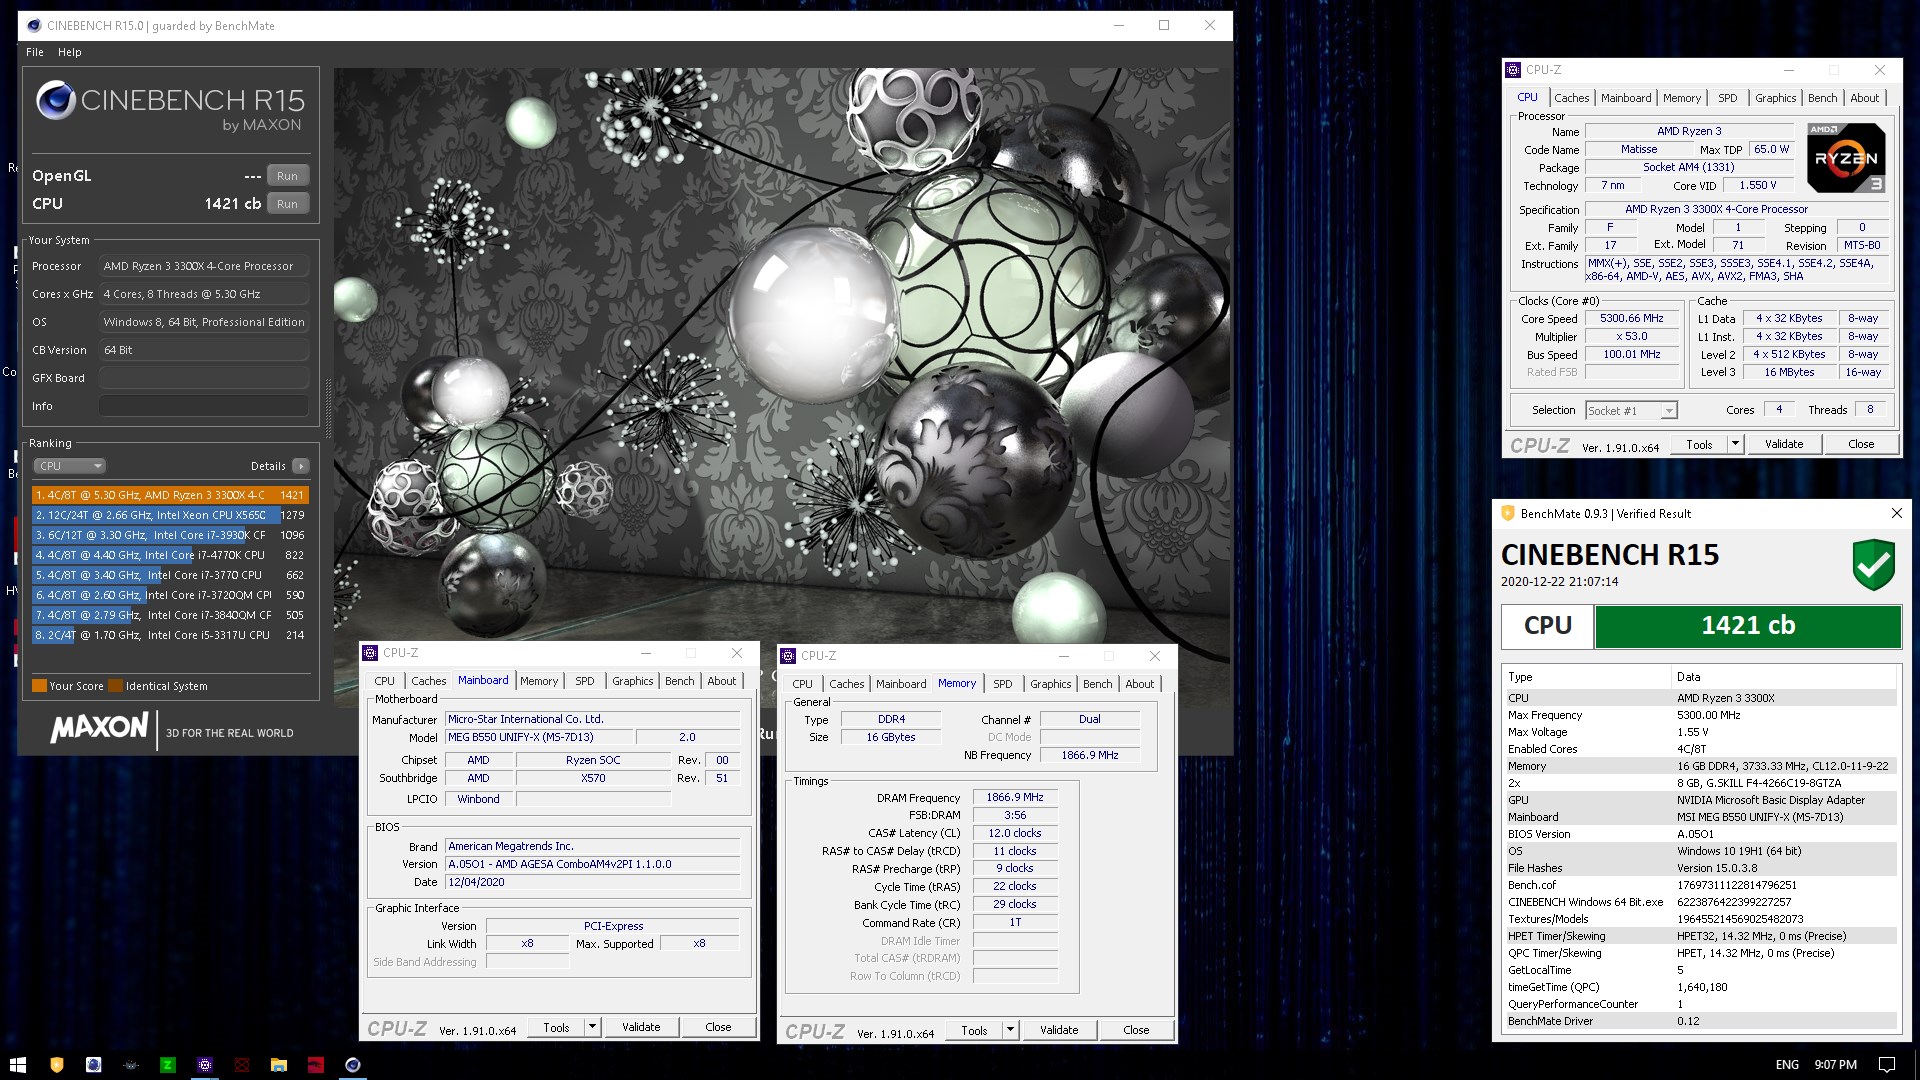This screenshot has width=1920, height=1080.
Task: Select top ranking entry Ryzen 3 3300X
Action: coord(170,495)
